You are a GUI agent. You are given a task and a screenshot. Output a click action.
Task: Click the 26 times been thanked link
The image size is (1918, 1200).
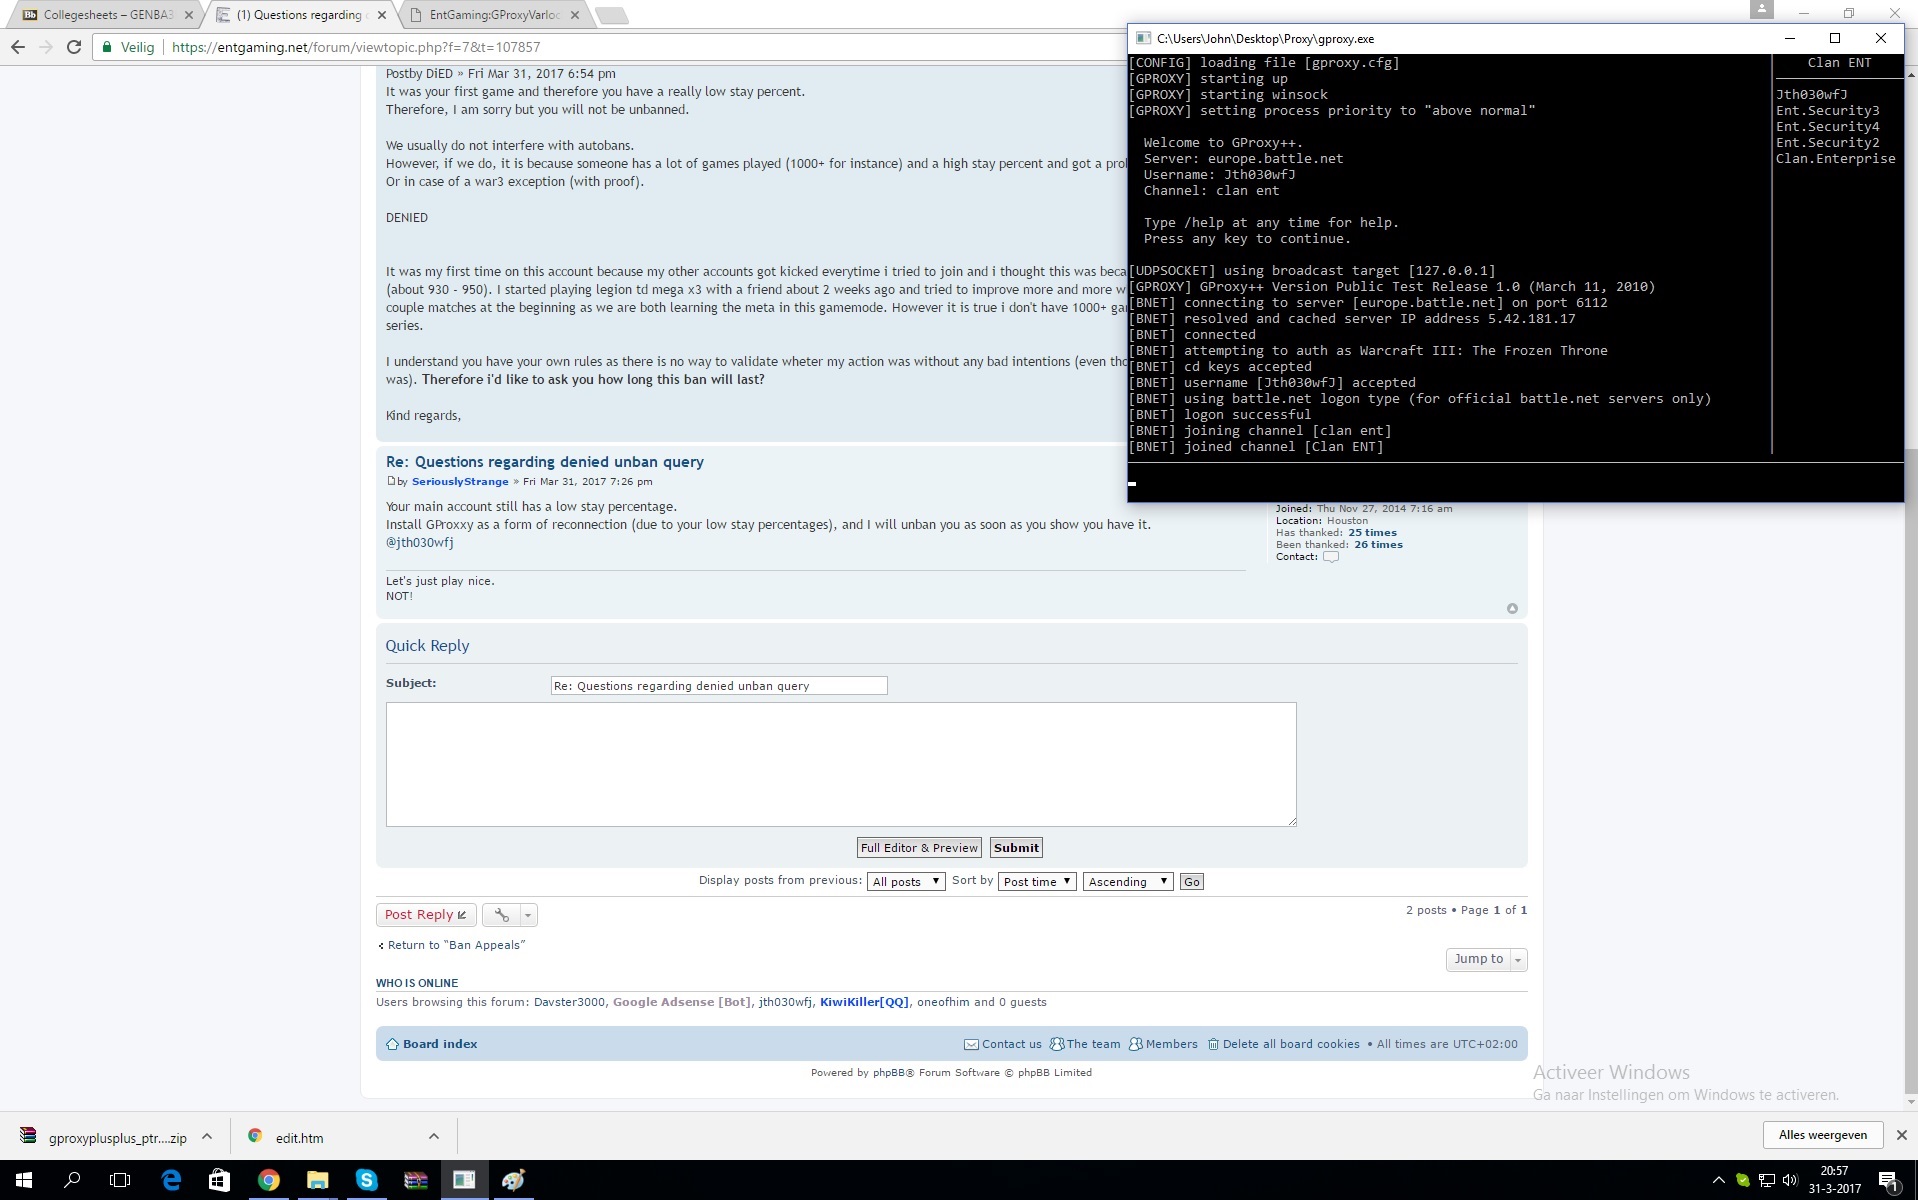click(1378, 545)
